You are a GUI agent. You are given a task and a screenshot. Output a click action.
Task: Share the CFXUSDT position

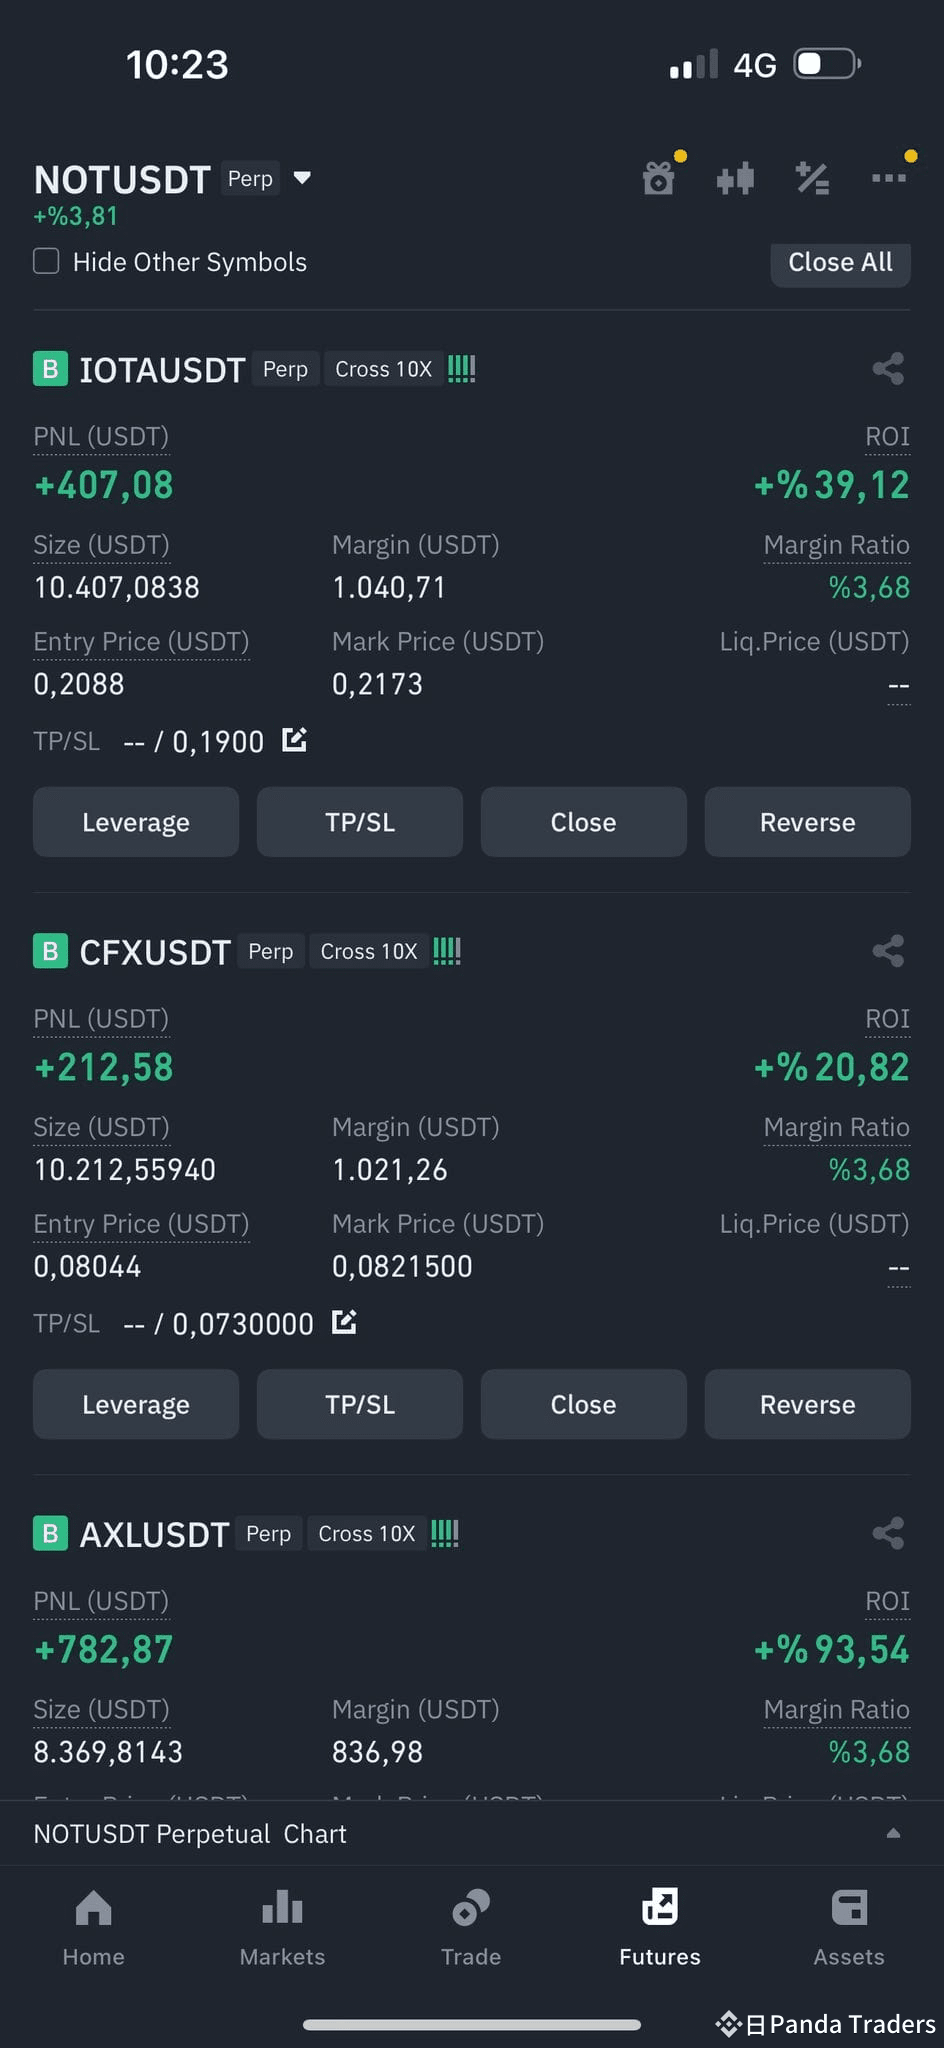(x=888, y=951)
